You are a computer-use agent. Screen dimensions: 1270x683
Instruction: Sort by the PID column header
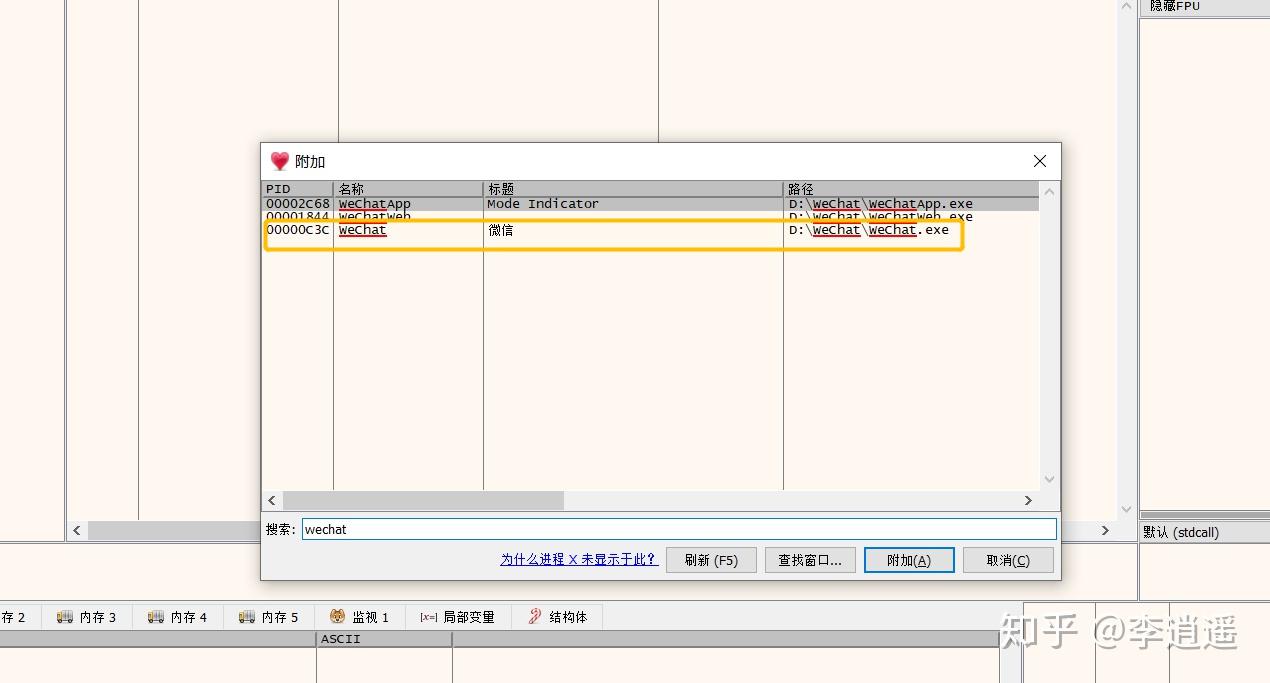coord(298,189)
